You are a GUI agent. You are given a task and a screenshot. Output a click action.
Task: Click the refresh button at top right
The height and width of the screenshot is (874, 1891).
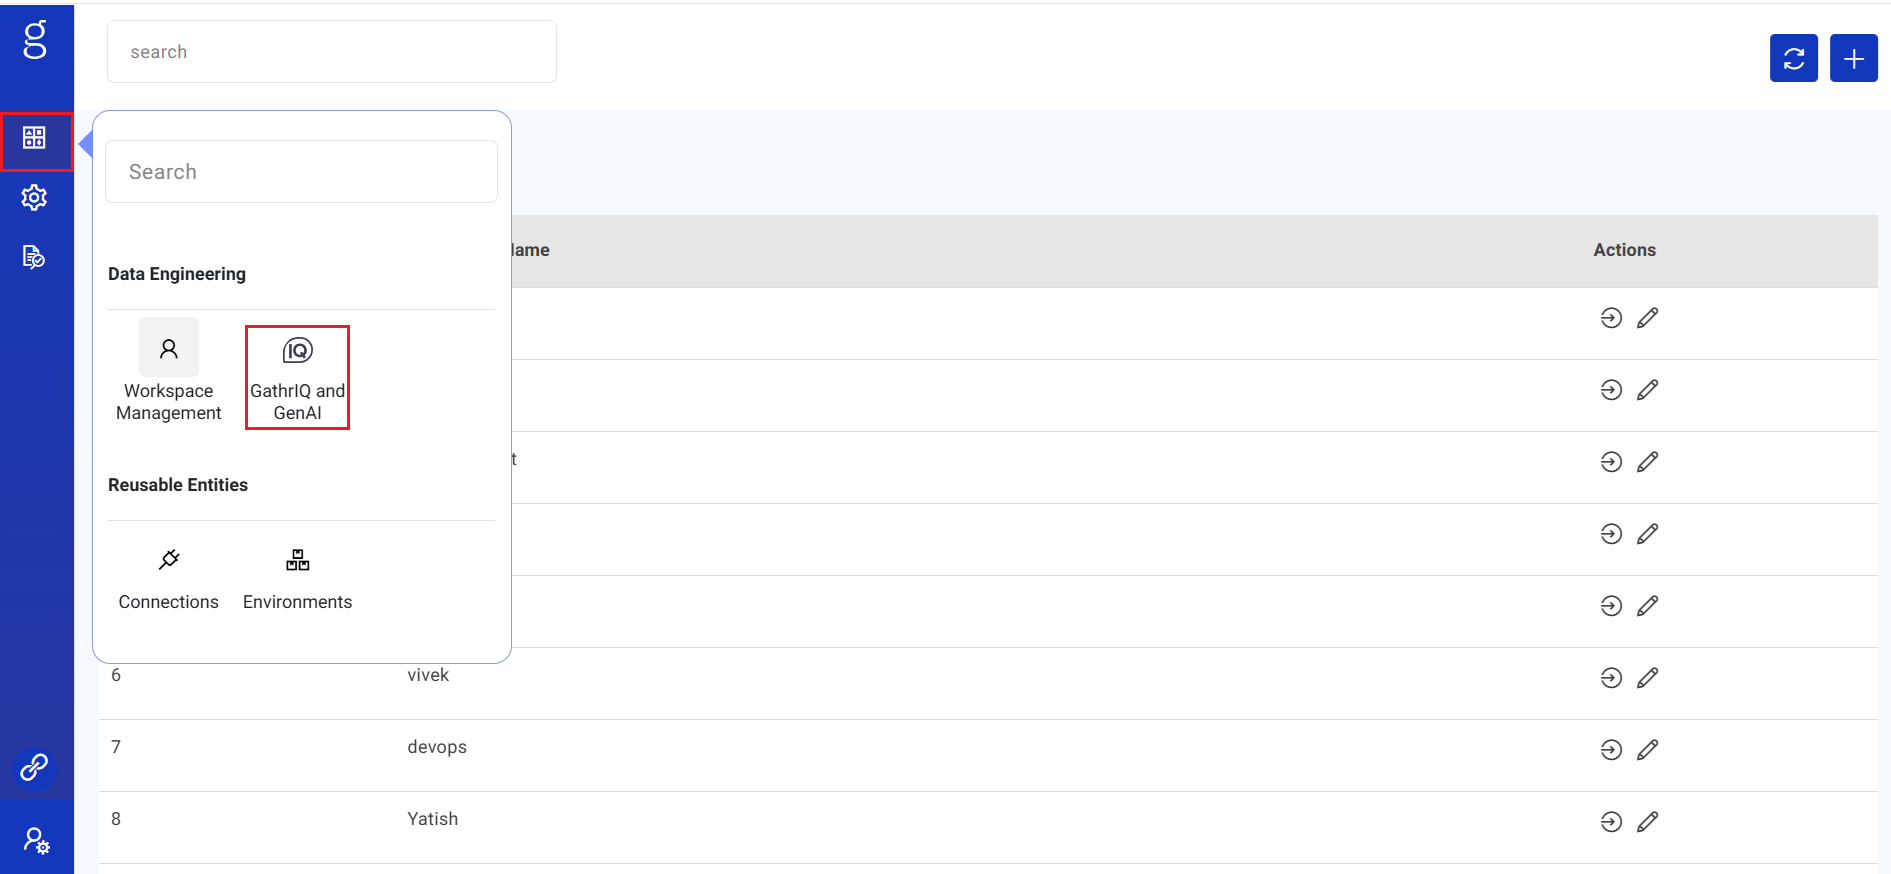(x=1793, y=59)
